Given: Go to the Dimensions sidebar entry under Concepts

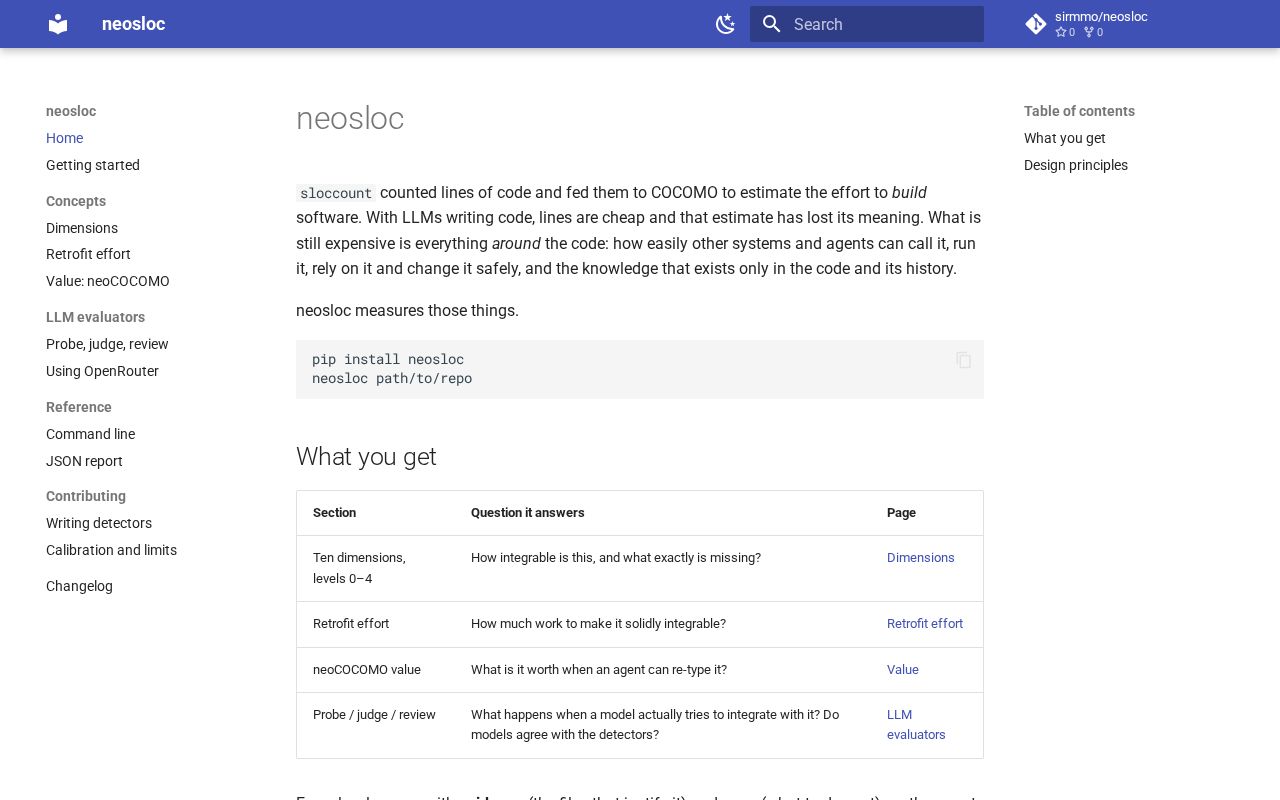Looking at the screenshot, I should click(82, 228).
